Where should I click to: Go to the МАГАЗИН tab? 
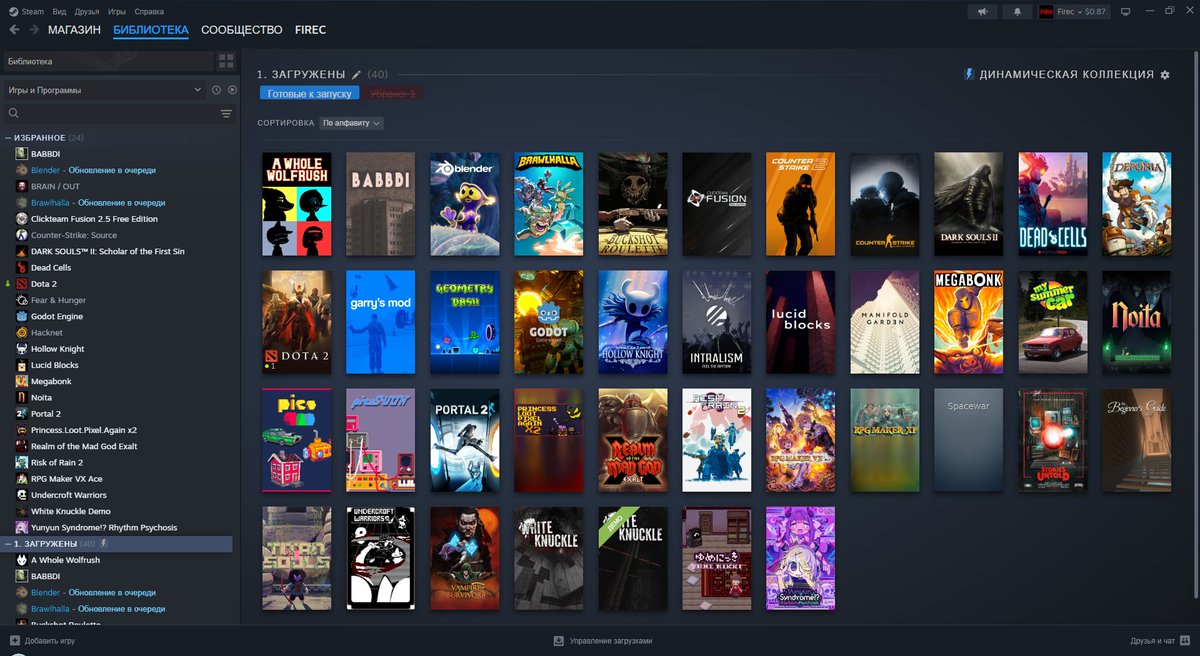tap(74, 30)
